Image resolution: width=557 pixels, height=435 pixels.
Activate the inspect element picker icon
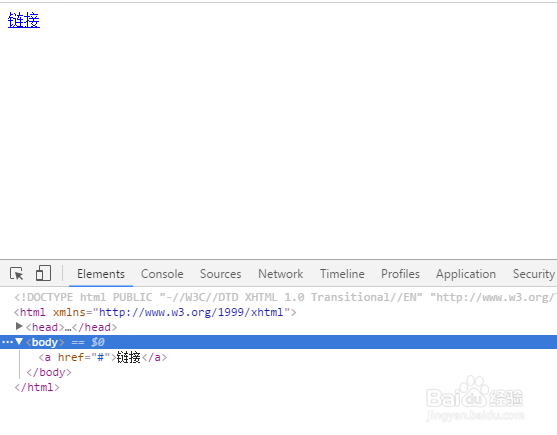tap(16, 274)
